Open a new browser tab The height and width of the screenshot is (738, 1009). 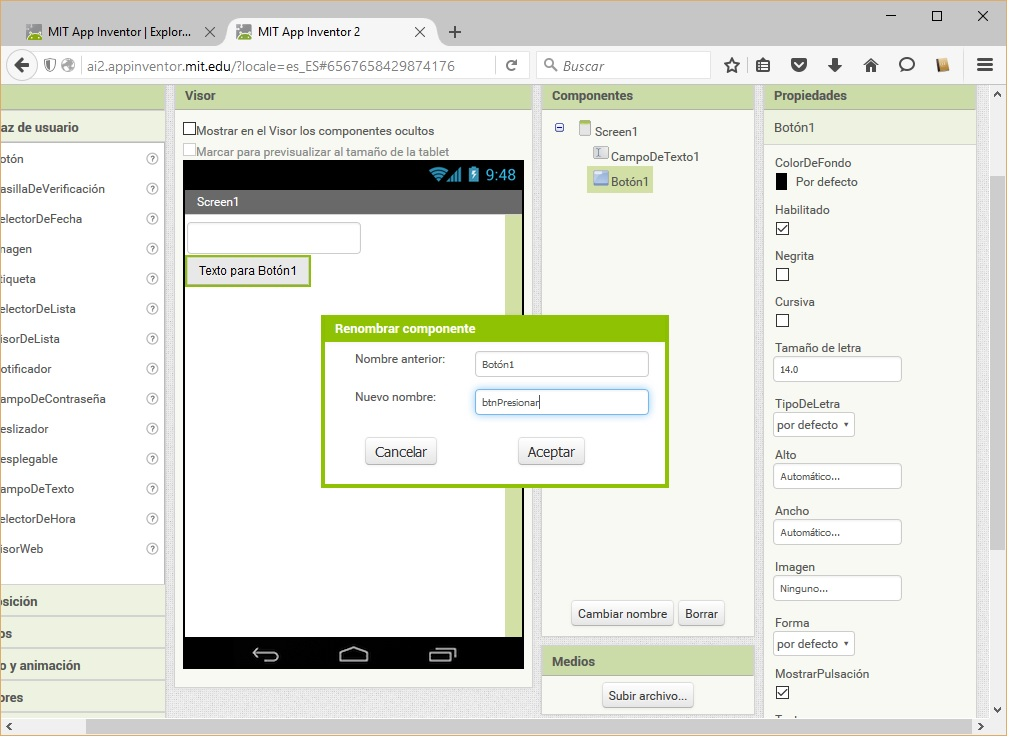coord(455,32)
